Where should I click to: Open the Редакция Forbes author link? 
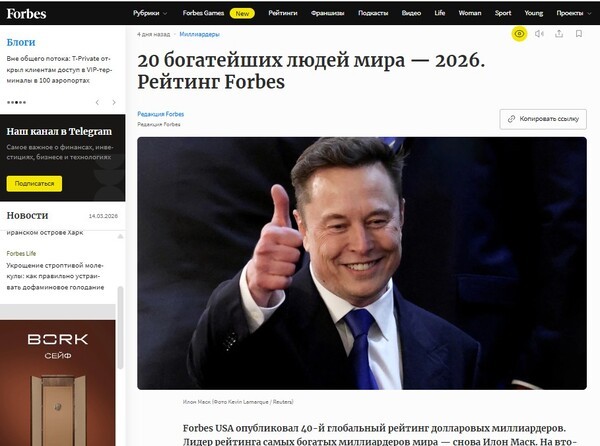tap(160, 114)
